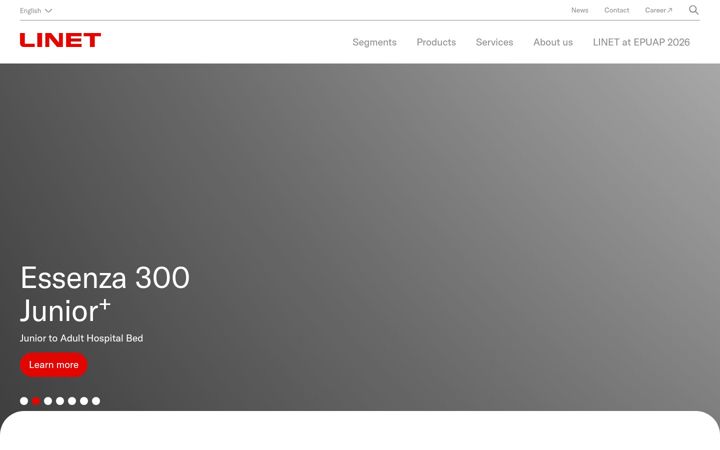Expand the English language dropdown

[36, 11]
